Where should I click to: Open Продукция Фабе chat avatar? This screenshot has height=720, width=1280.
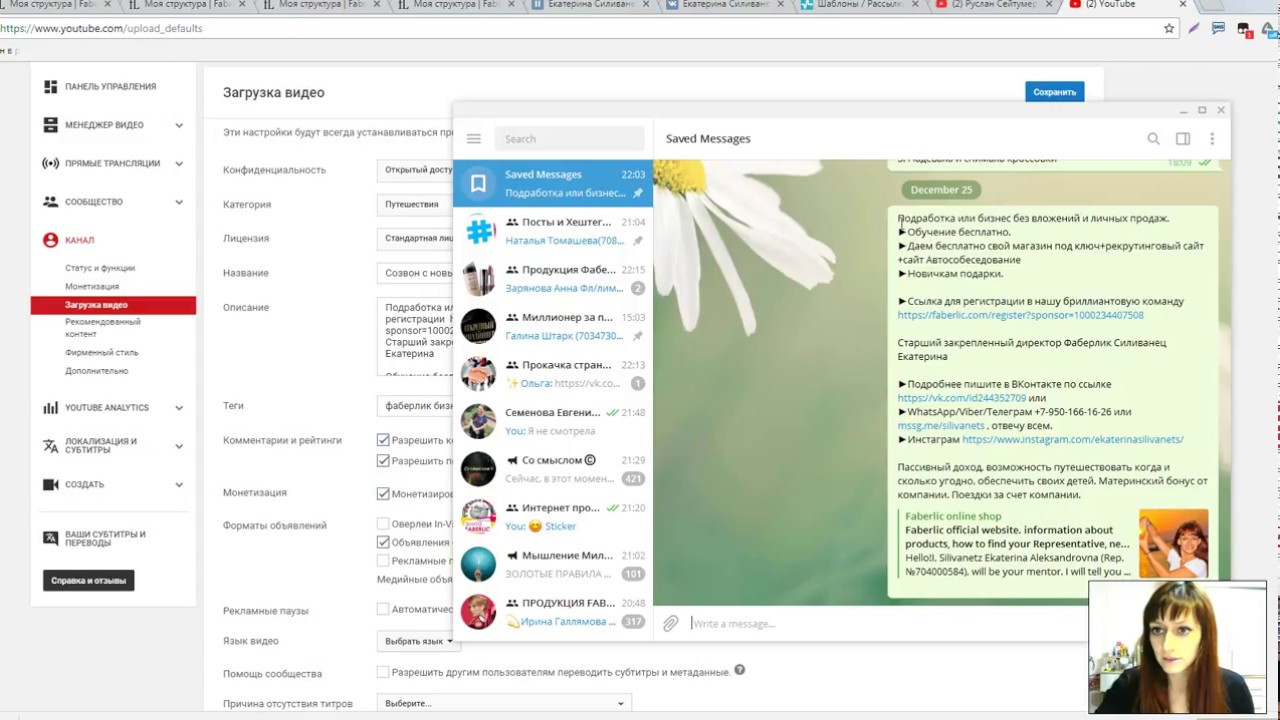(x=478, y=279)
